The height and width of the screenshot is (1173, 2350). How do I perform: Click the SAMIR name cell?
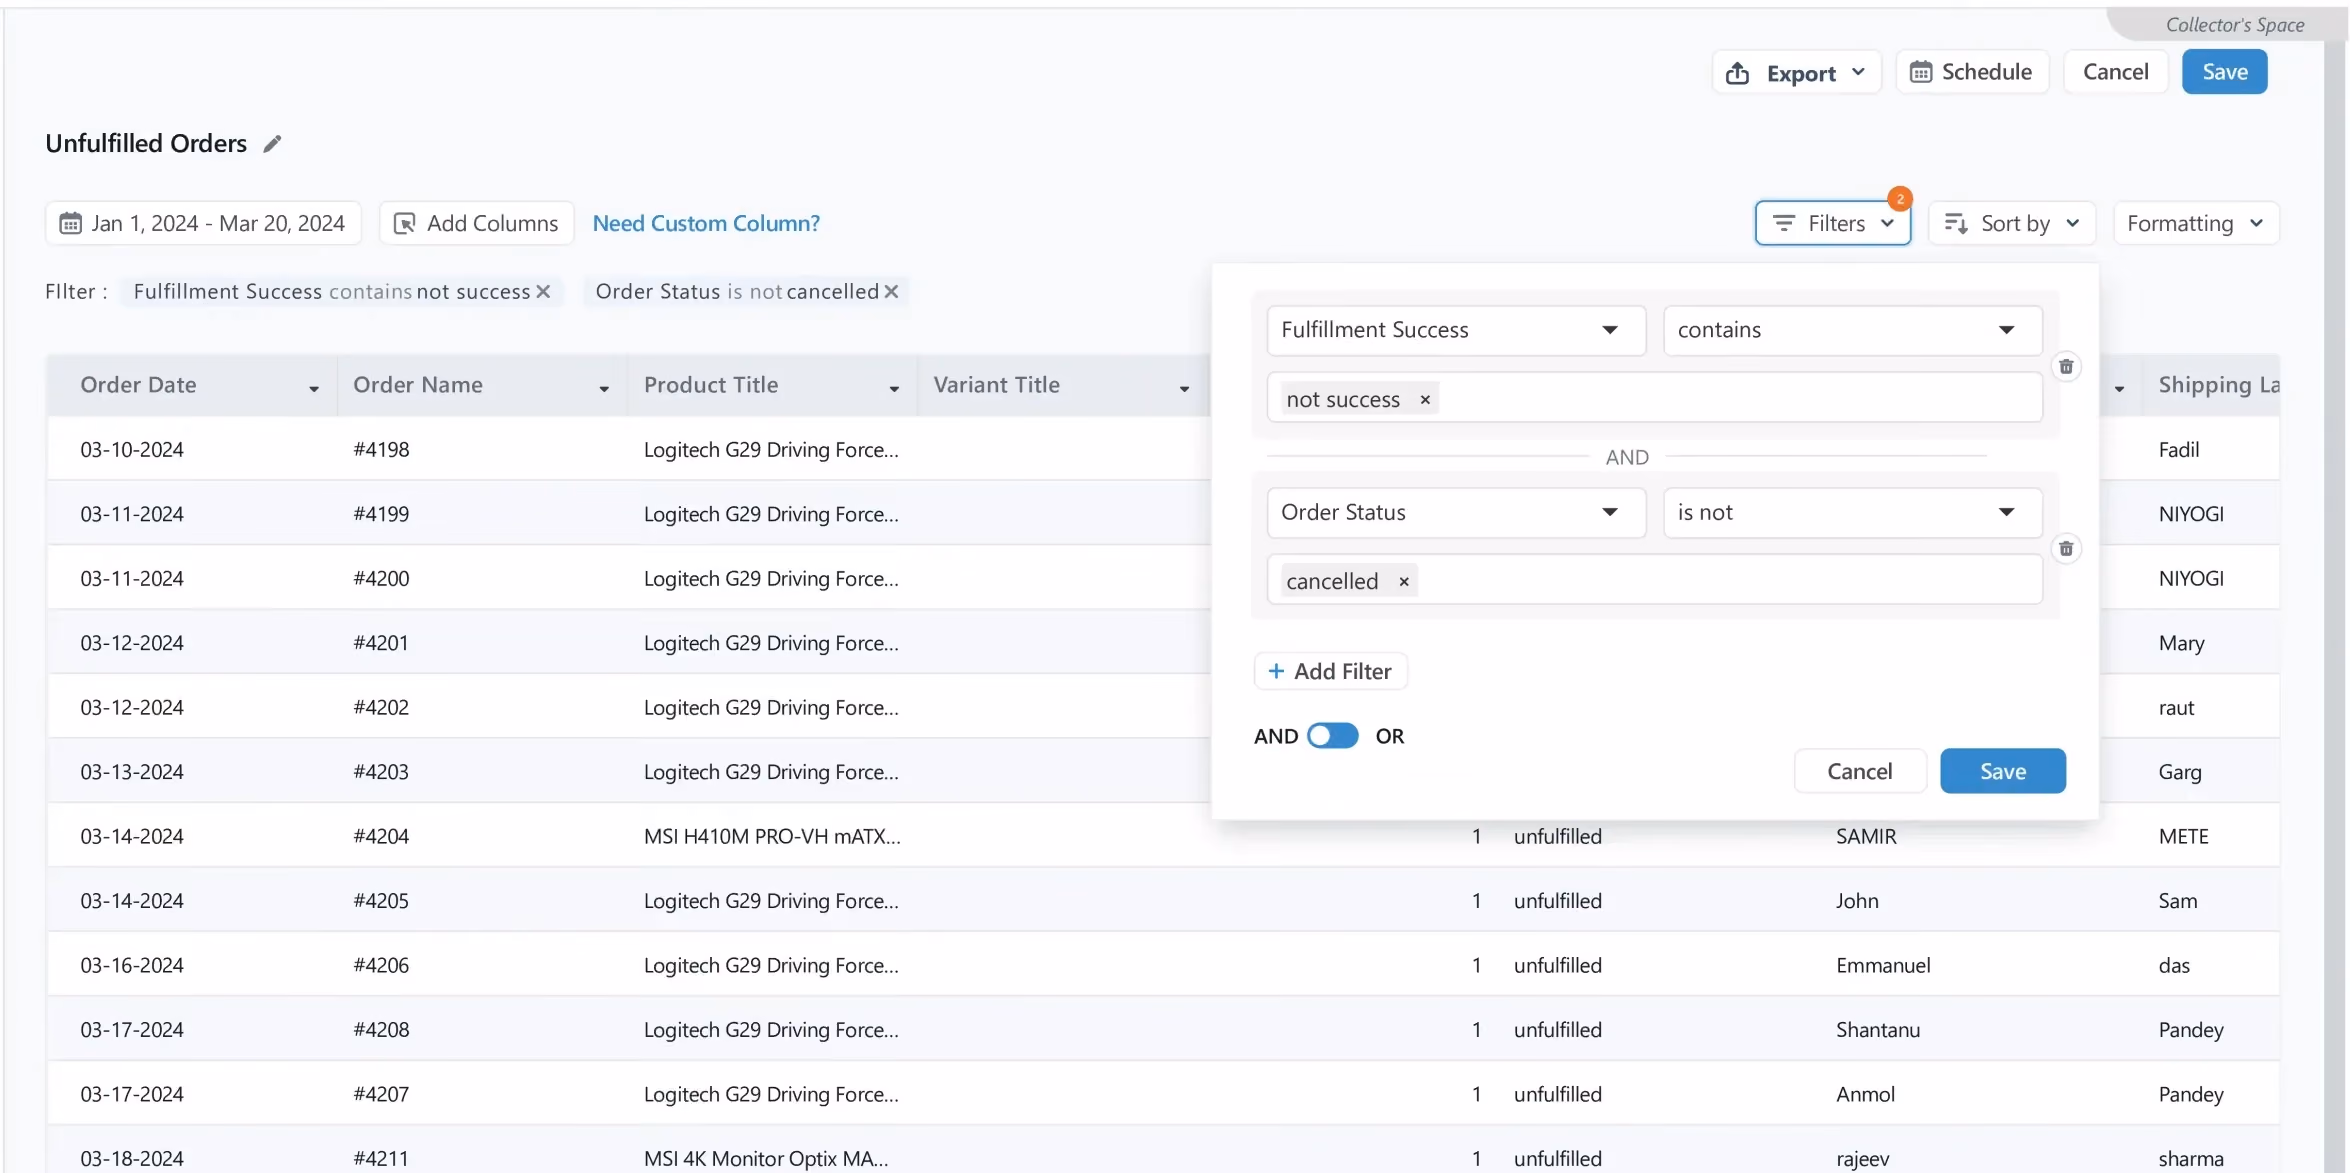click(1866, 836)
